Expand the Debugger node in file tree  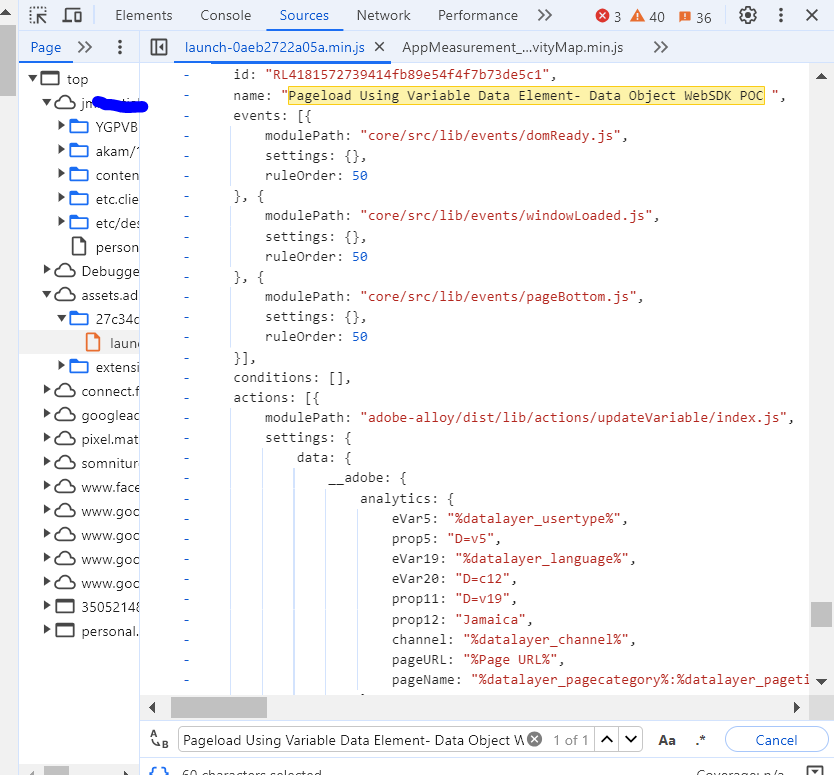45,270
